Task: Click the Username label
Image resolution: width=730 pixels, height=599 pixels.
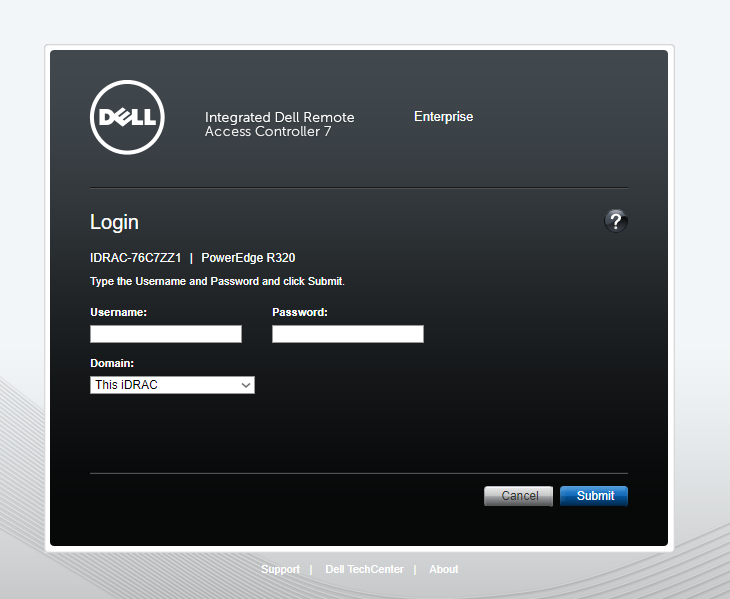Action: [118, 312]
